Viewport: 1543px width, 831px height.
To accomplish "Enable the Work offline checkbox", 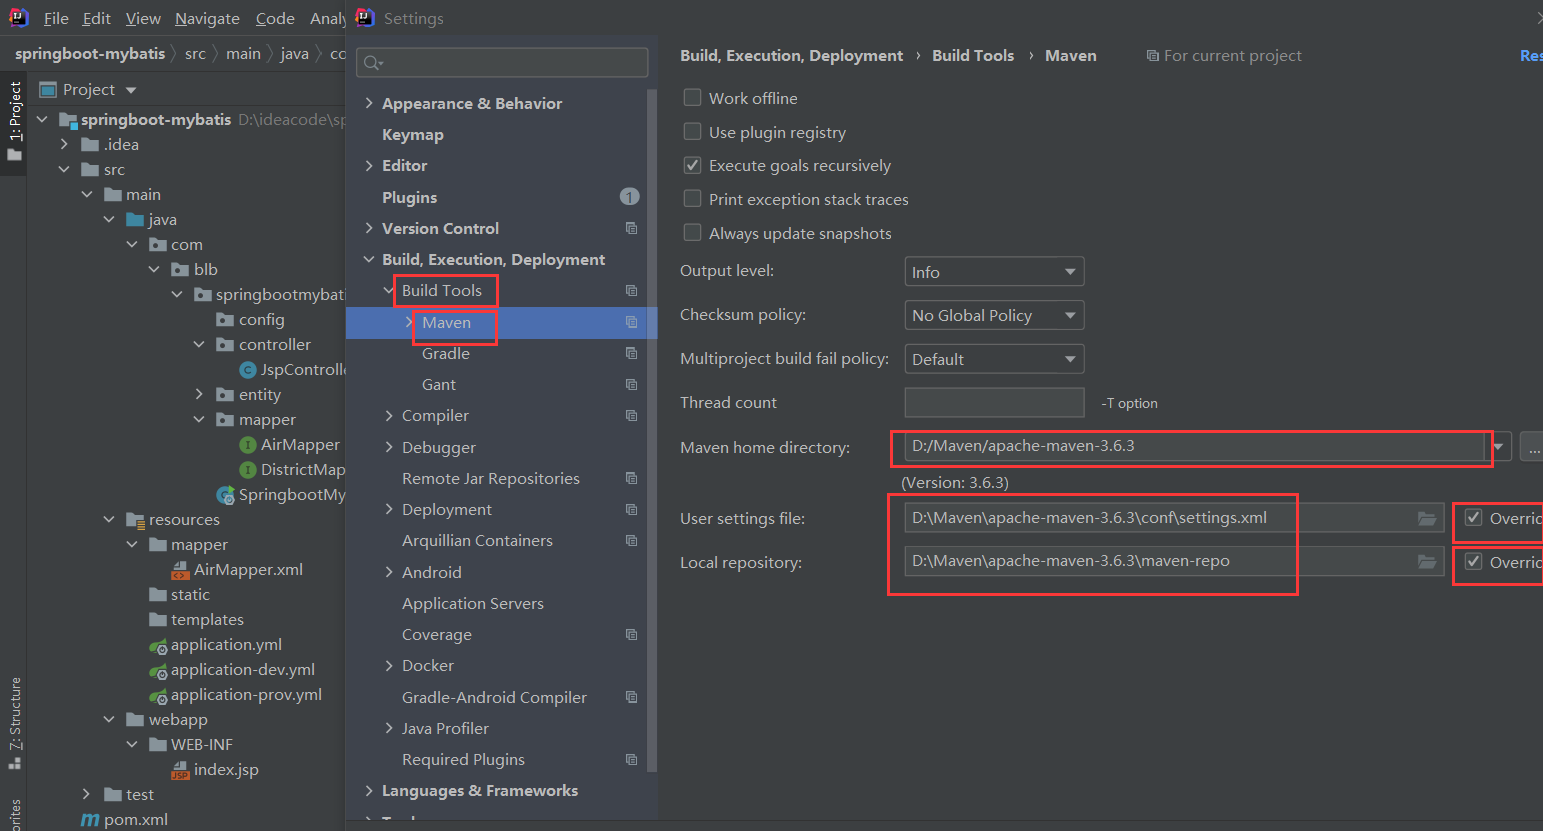I will coord(692,98).
